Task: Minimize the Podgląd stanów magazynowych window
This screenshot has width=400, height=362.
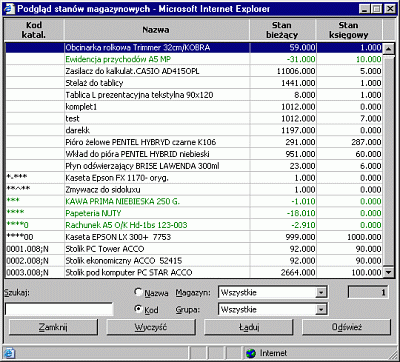Action: 366,9
